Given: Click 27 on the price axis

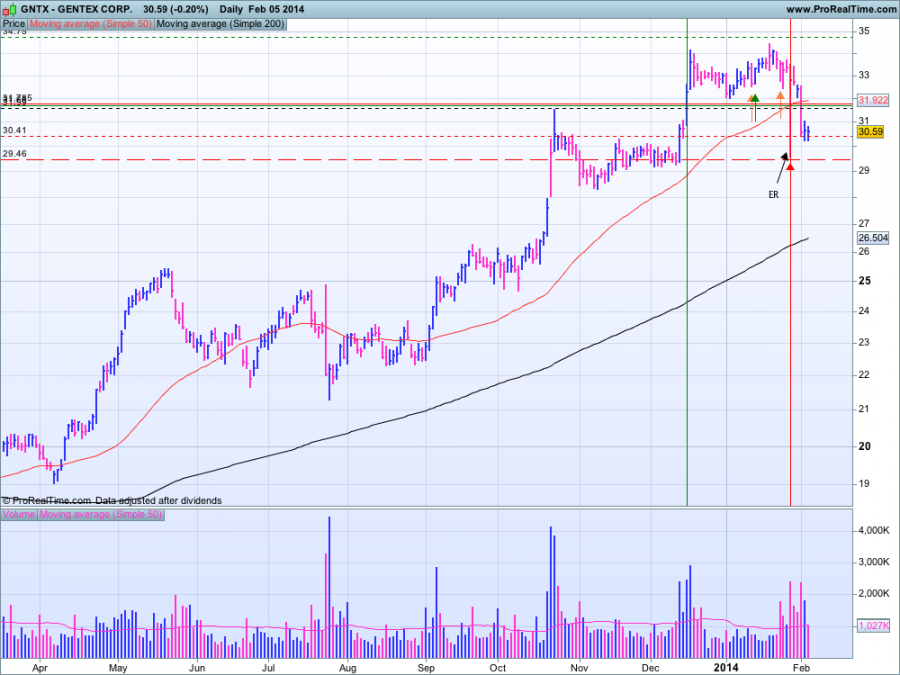Looking at the screenshot, I should 864,223.
